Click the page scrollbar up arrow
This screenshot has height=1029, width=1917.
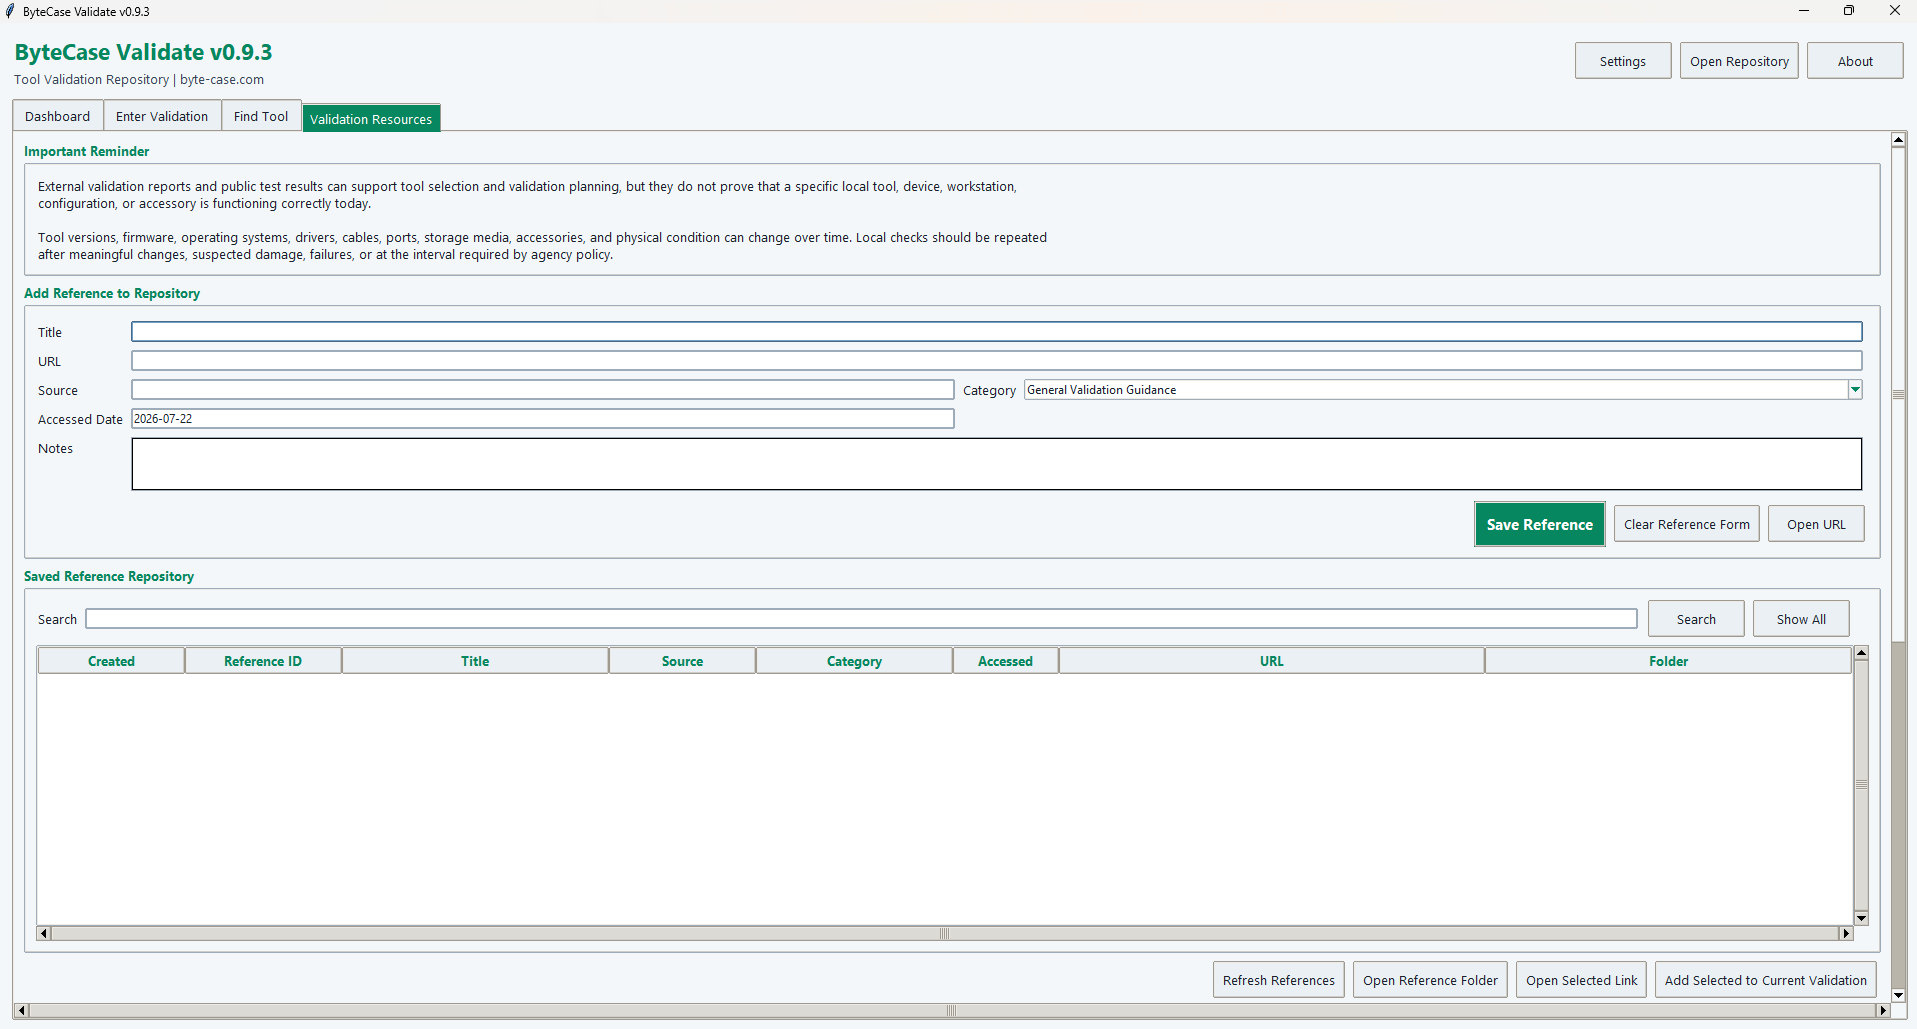click(1898, 140)
